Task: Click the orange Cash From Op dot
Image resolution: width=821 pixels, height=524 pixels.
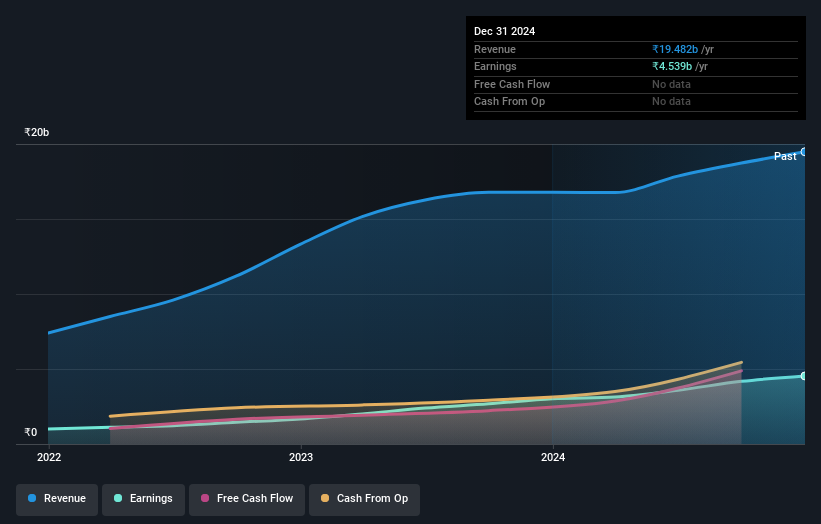Action: [325, 498]
